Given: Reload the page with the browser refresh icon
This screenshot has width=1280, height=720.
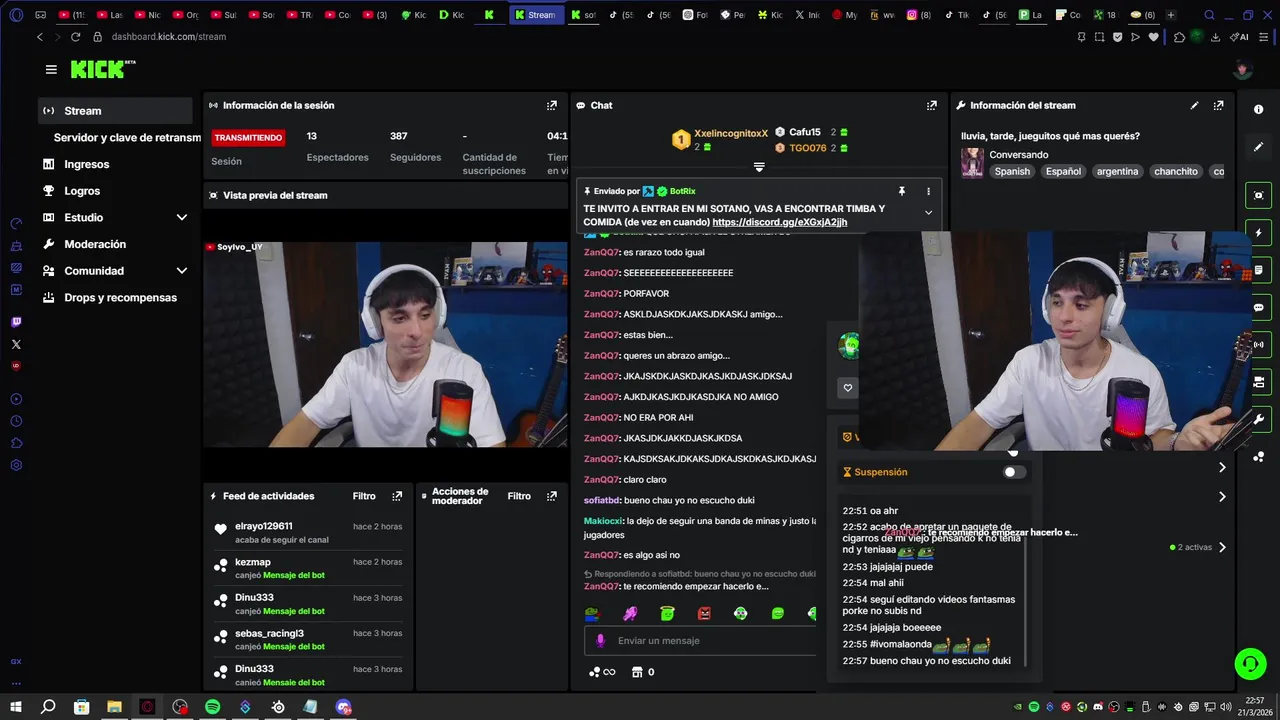Looking at the screenshot, I should pos(75,37).
